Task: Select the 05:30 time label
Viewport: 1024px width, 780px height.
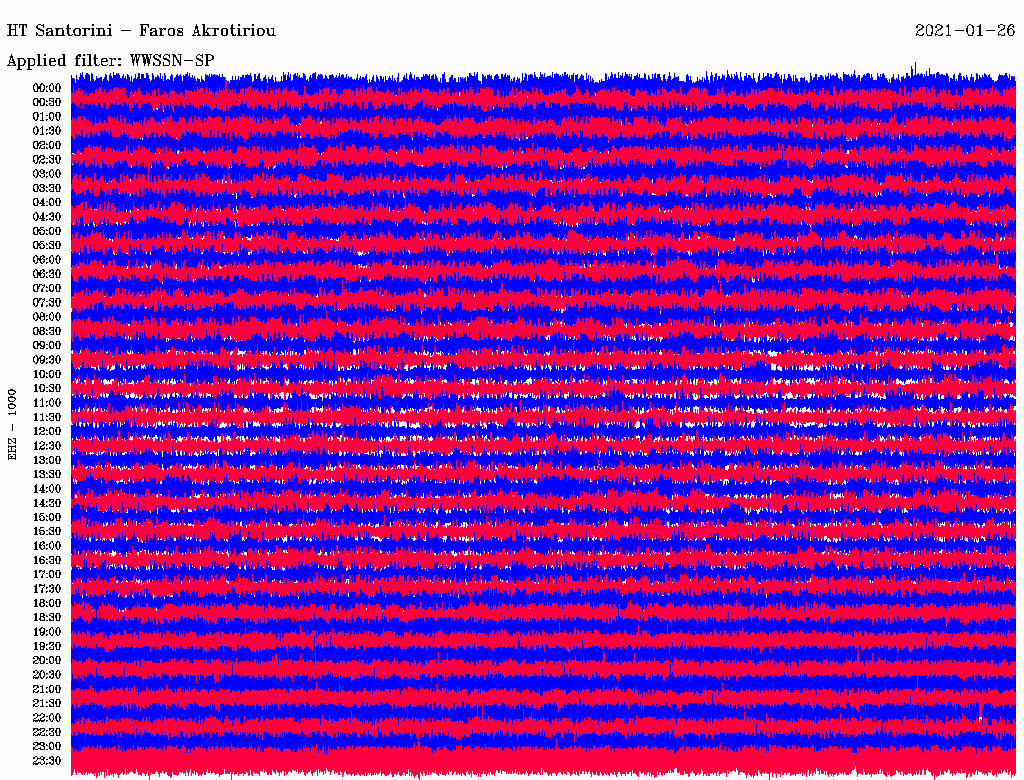Action: click(x=47, y=246)
